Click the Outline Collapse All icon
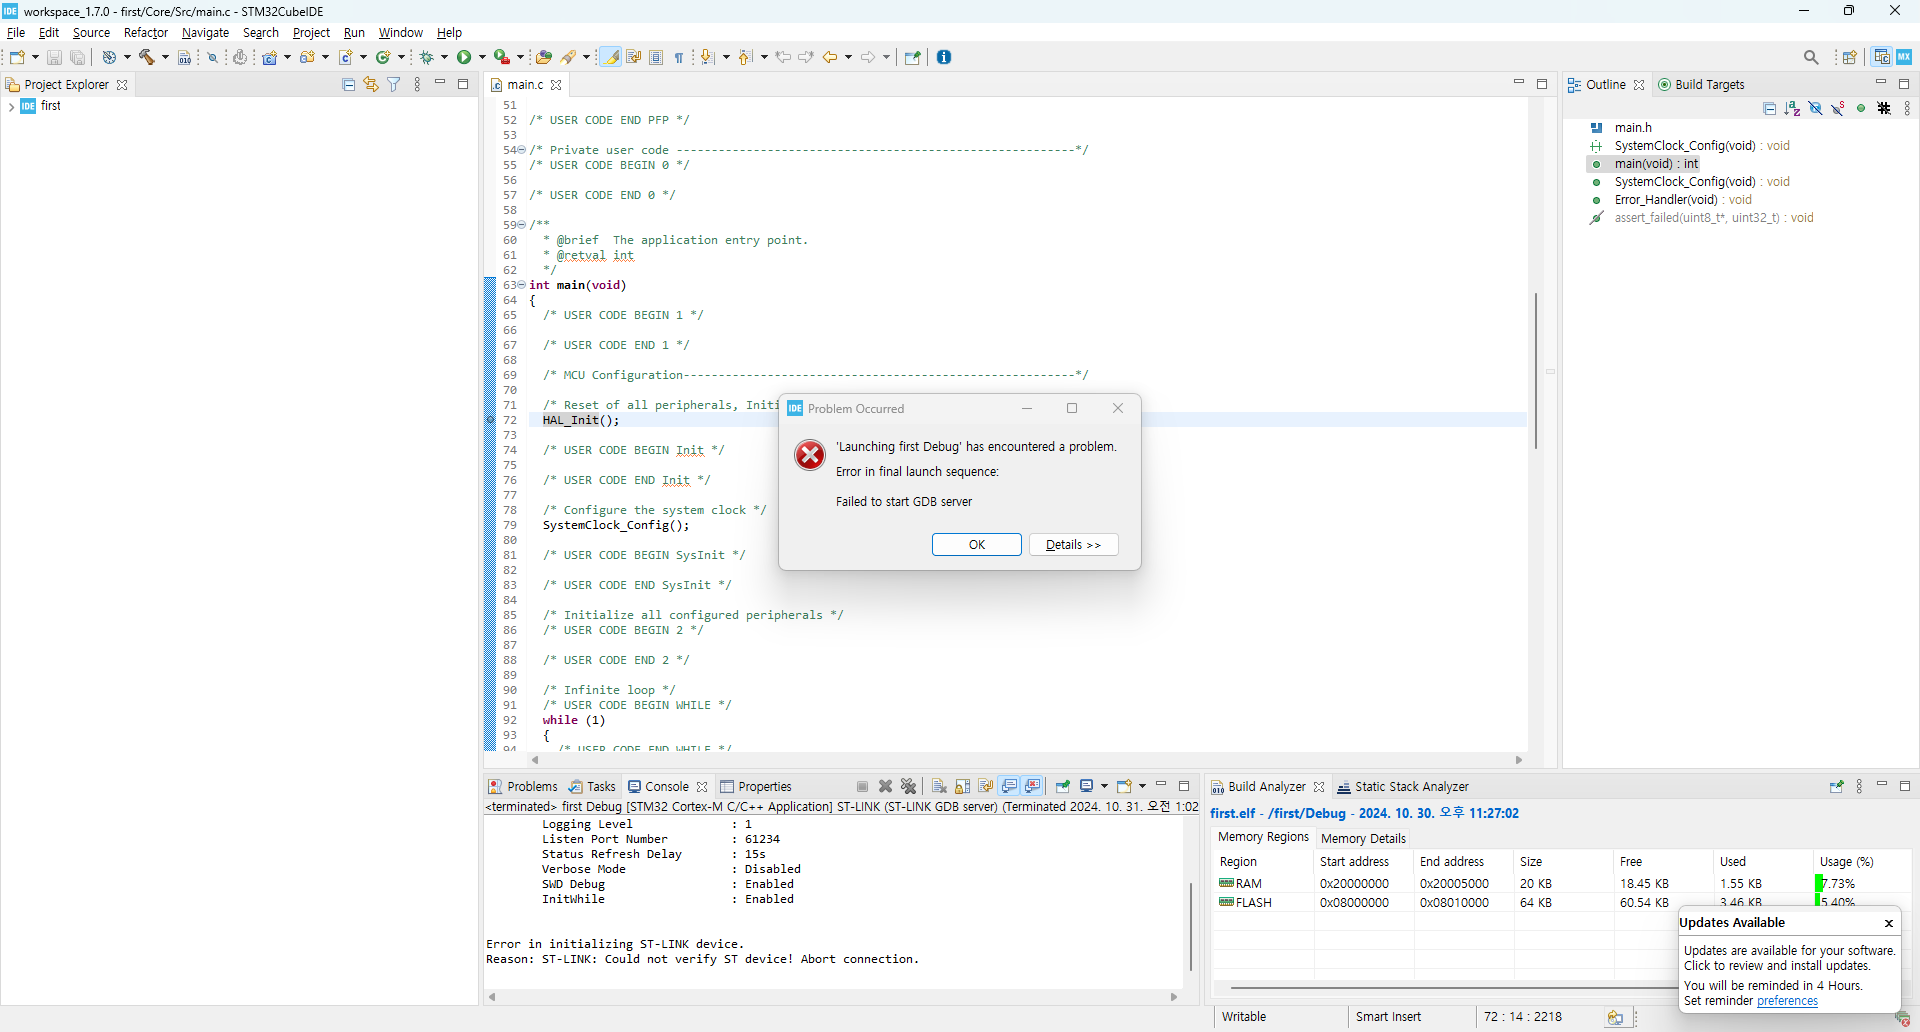Viewport: 1920px width, 1032px height. [1770, 108]
